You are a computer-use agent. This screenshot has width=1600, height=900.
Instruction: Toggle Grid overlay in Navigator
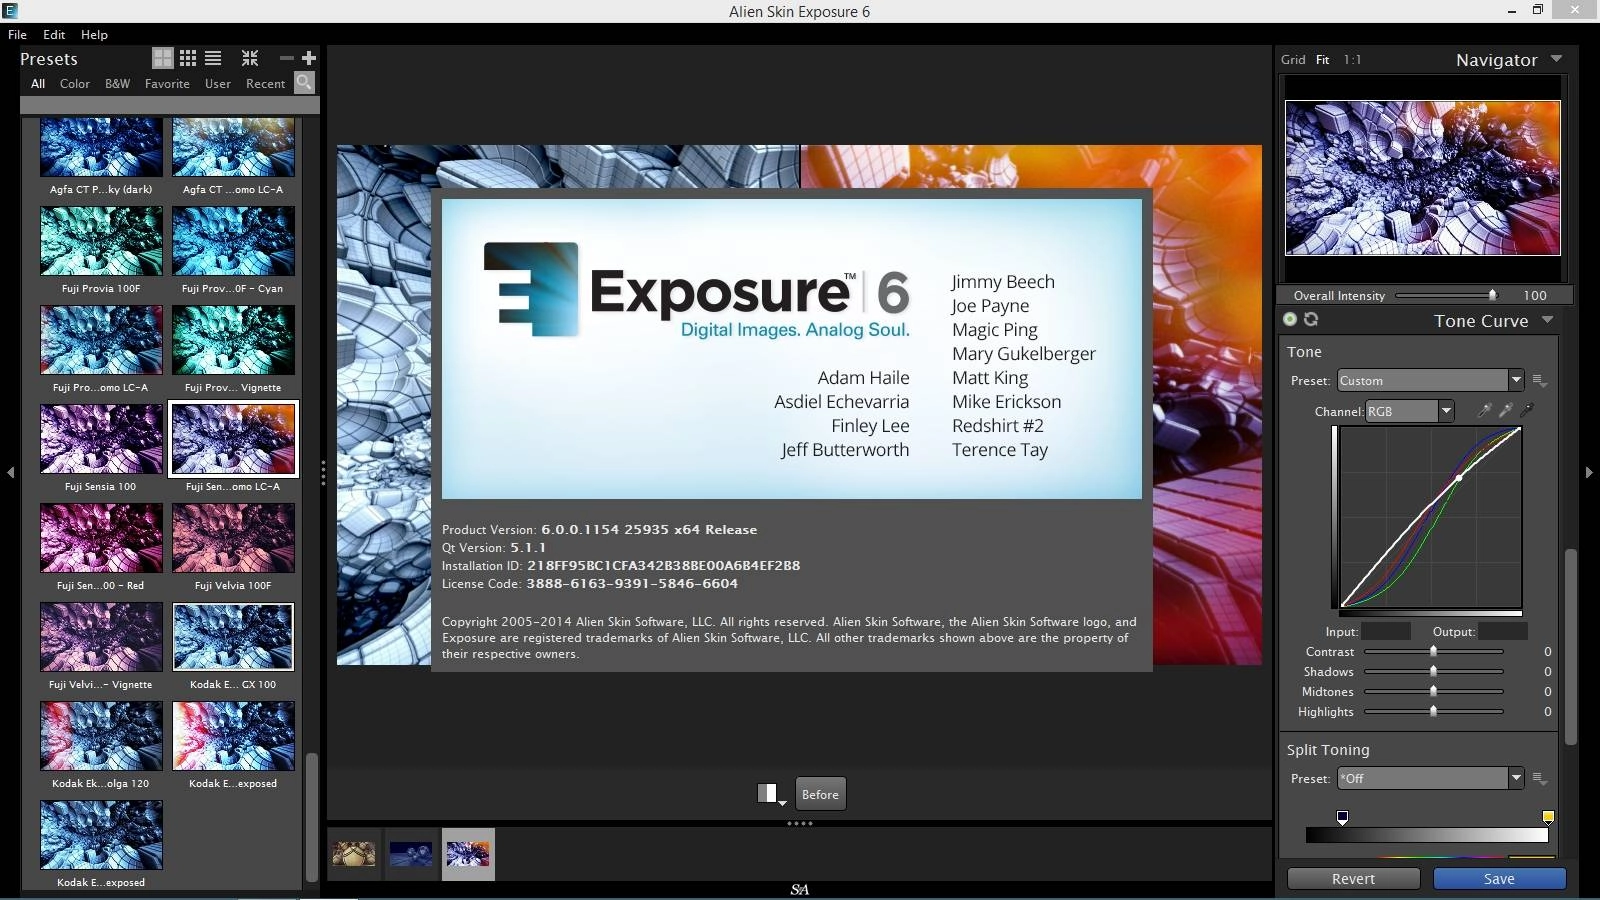(x=1293, y=60)
